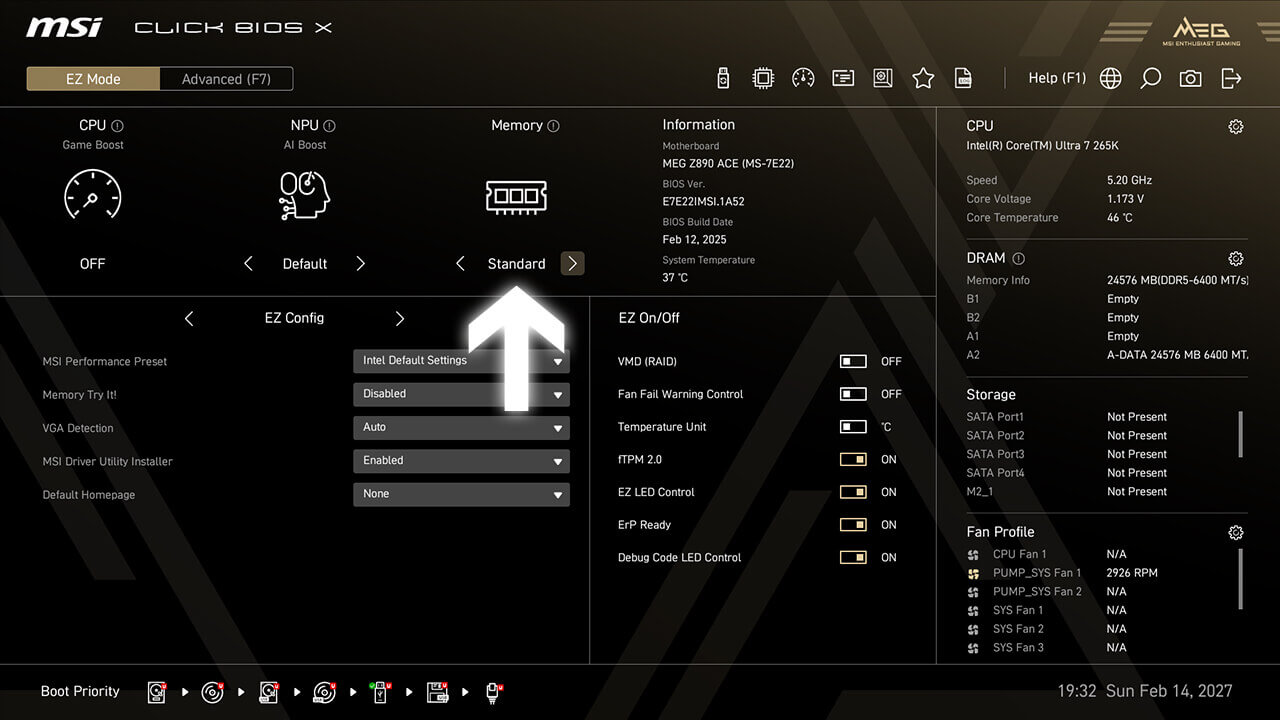This screenshot has width=1280, height=720.
Task: Open the M-Flash USB update icon
Action: [x=724, y=78]
